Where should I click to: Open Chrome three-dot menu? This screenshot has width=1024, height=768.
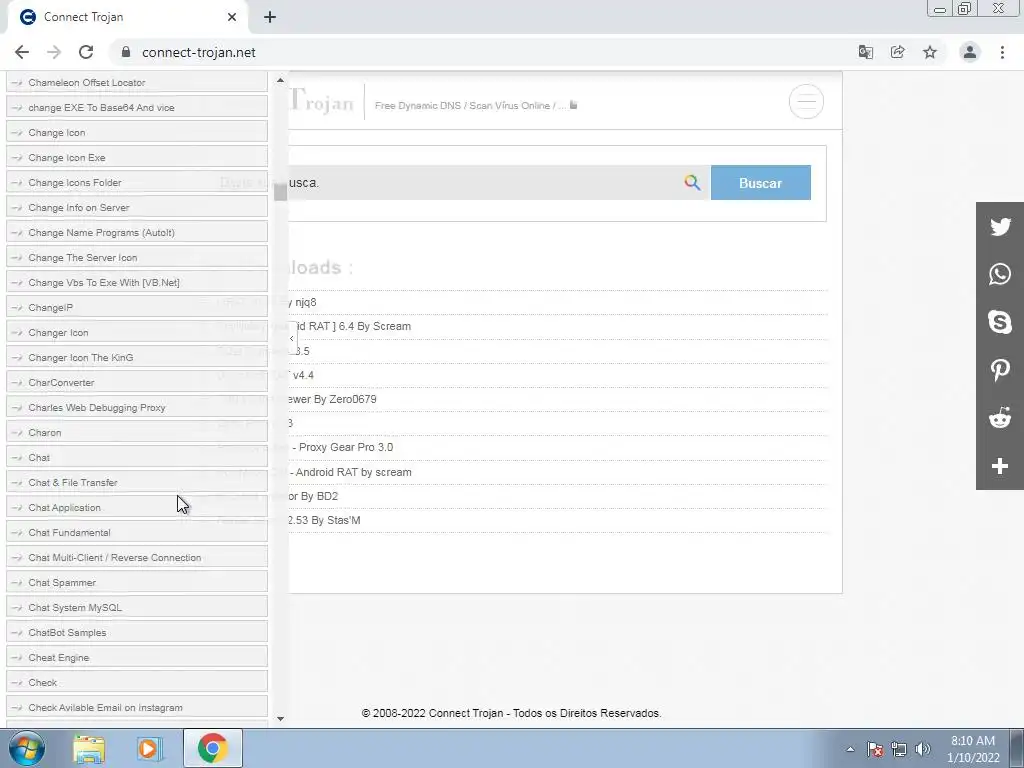pos(1002,52)
